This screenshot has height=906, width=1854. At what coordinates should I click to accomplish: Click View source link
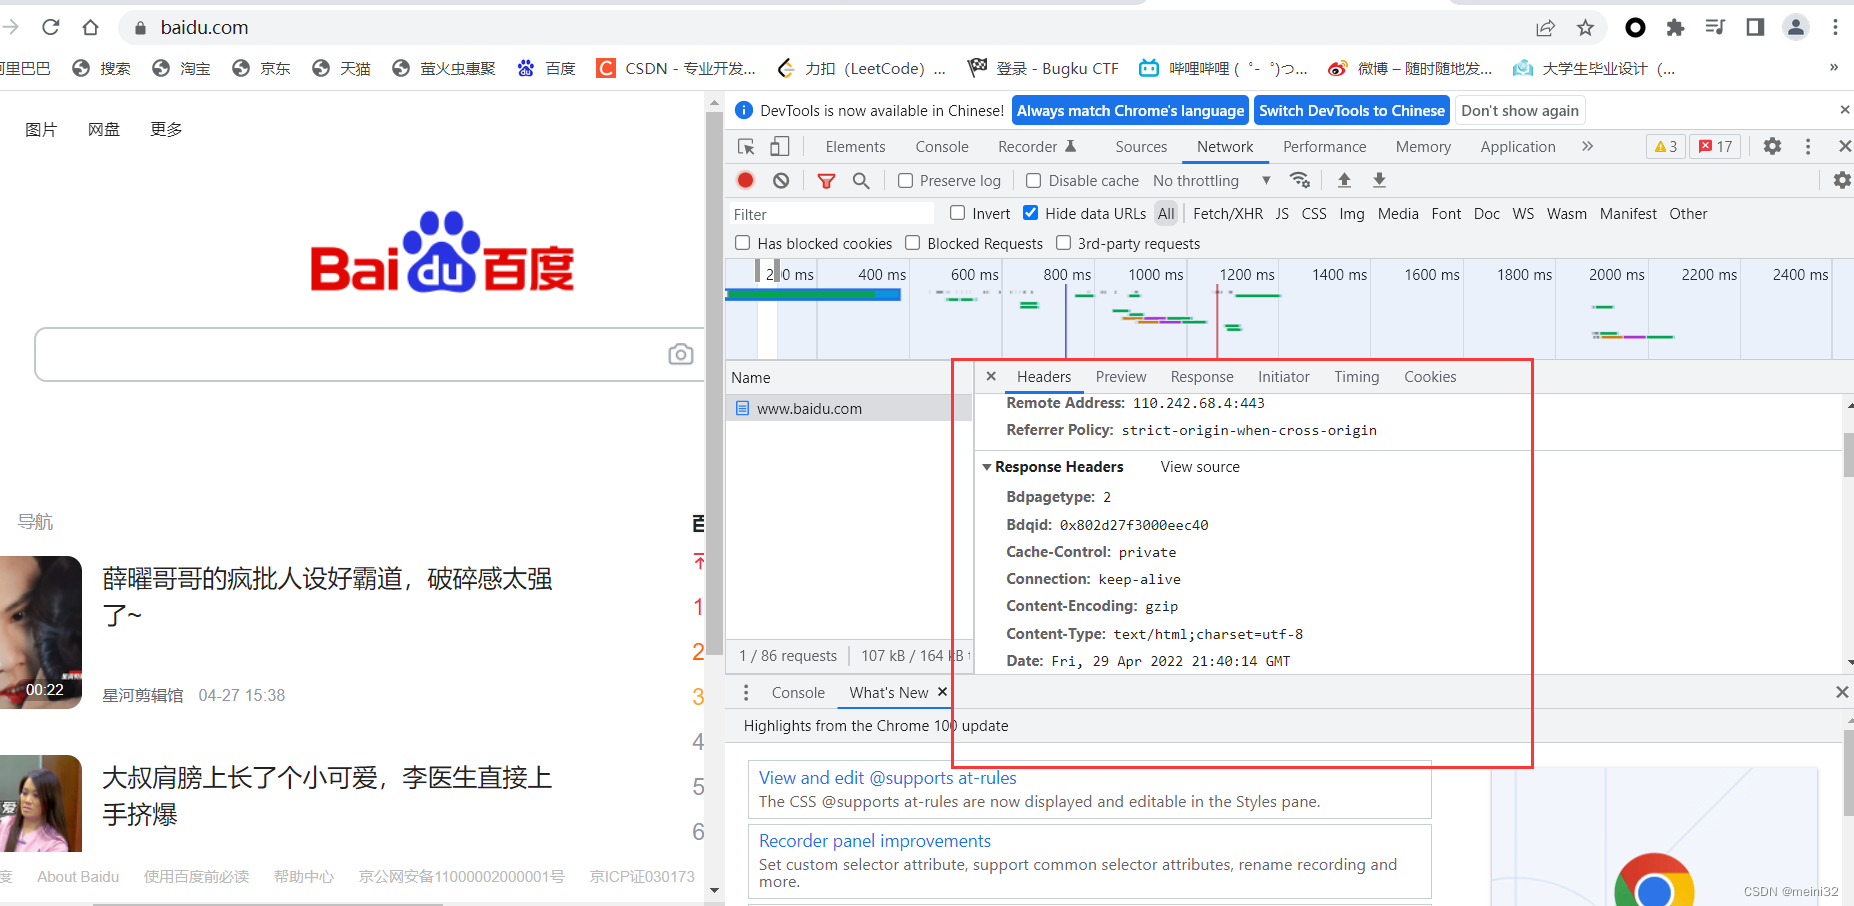(1200, 467)
